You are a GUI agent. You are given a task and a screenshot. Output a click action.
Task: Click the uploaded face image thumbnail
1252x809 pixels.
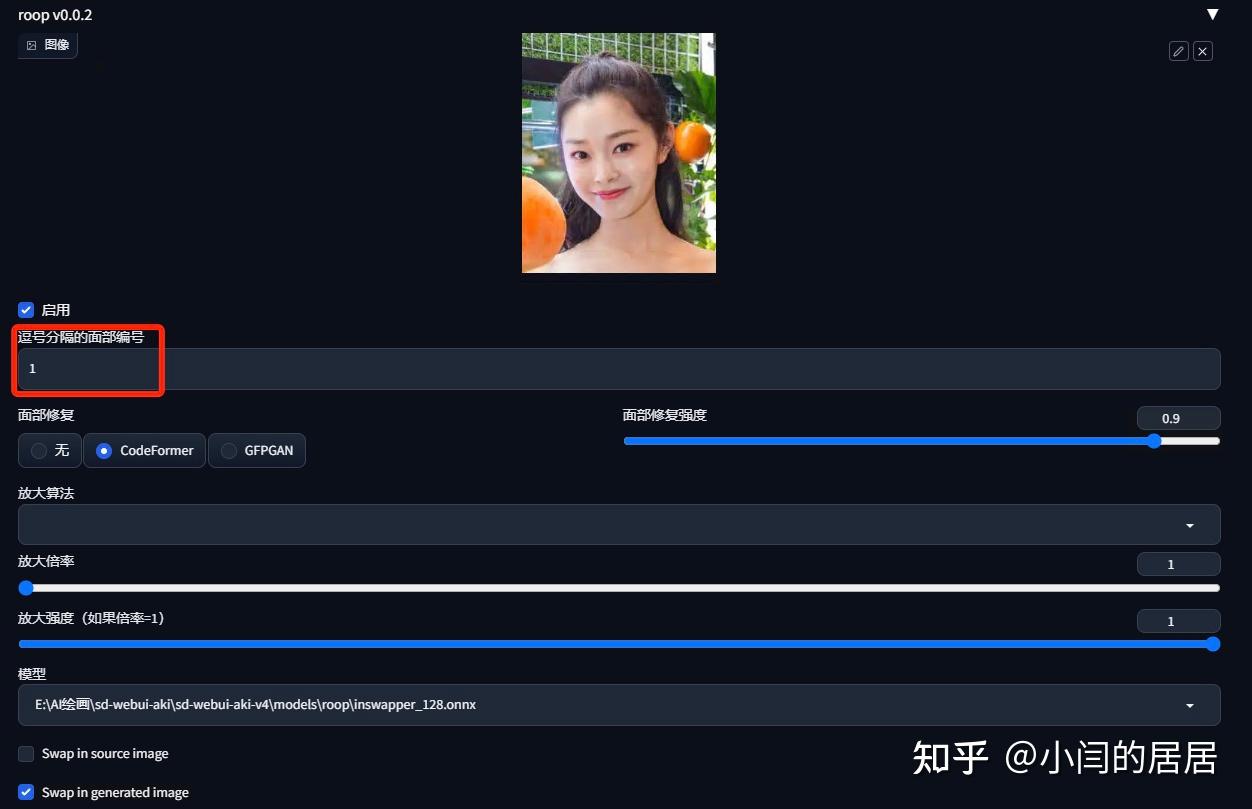tap(618, 152)
